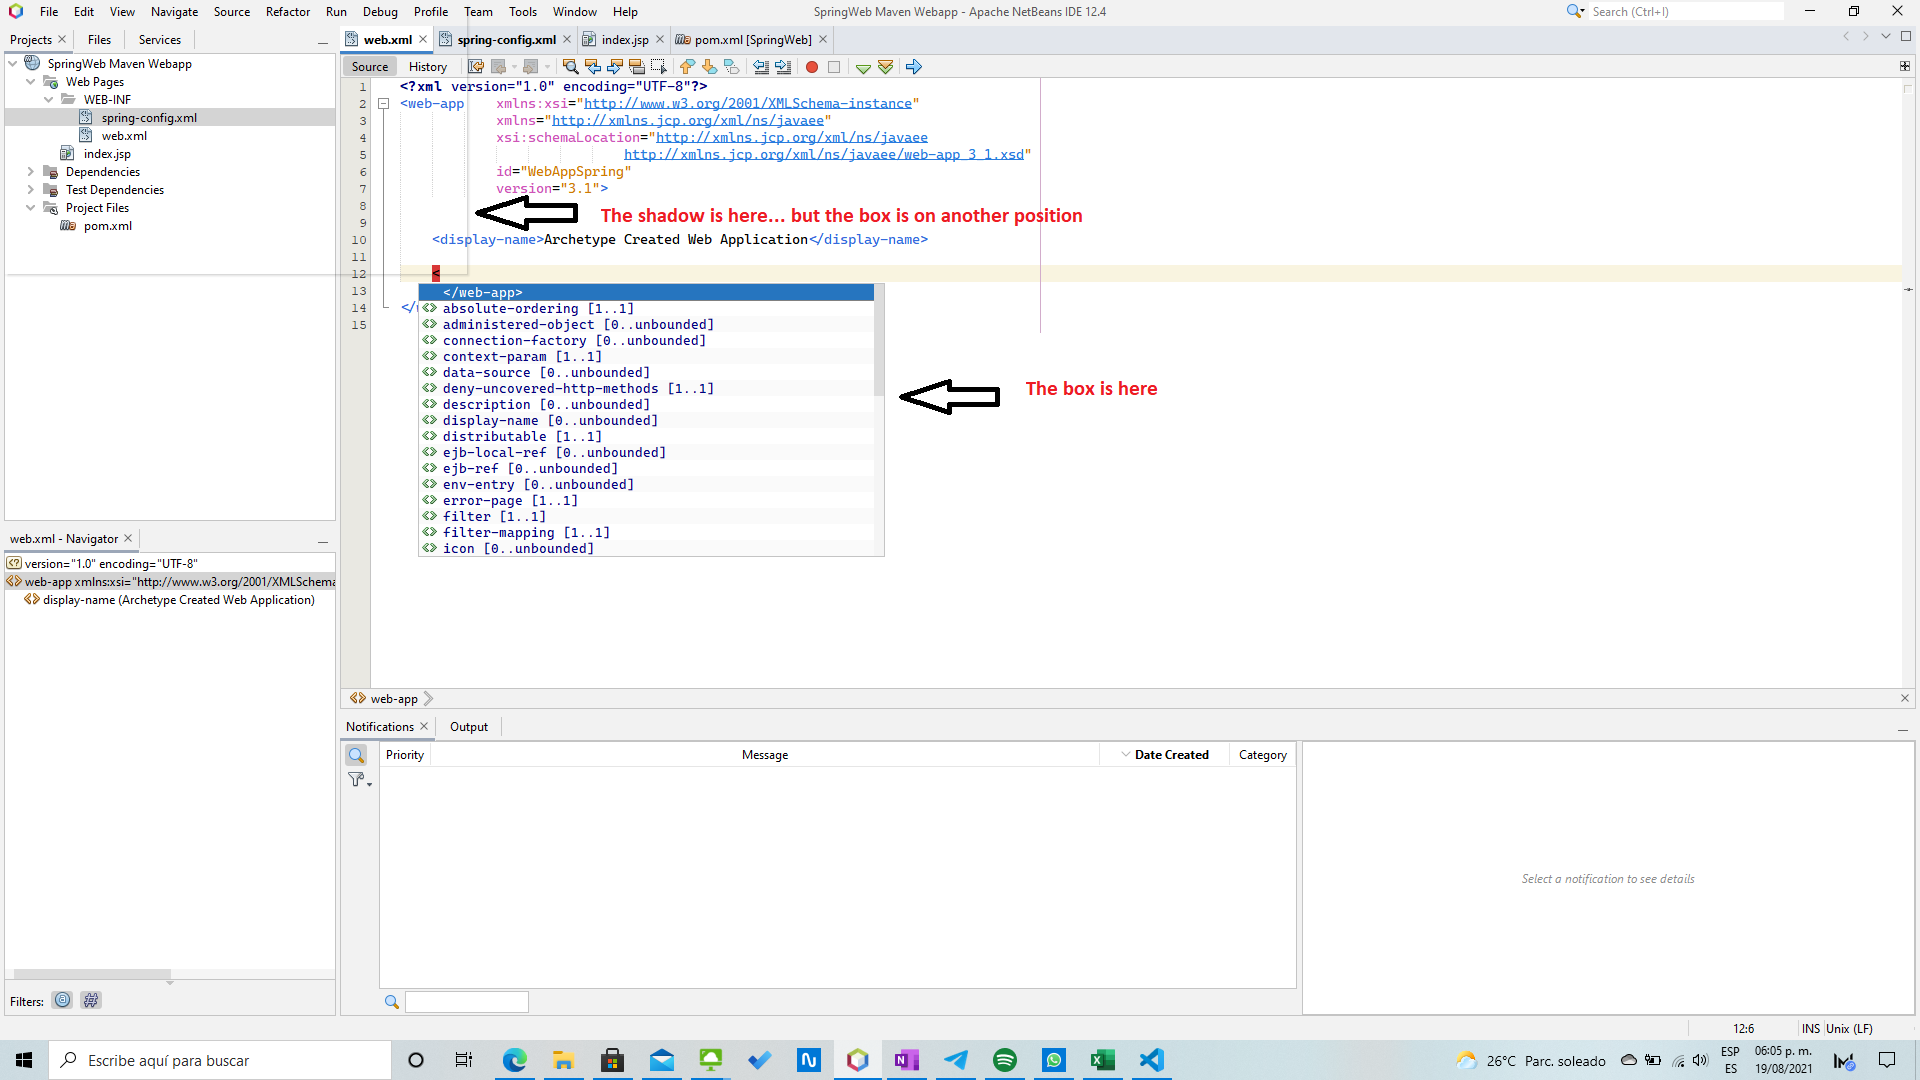
Task: Toggle highlight search in the editor toolbar
Action: 637,66
